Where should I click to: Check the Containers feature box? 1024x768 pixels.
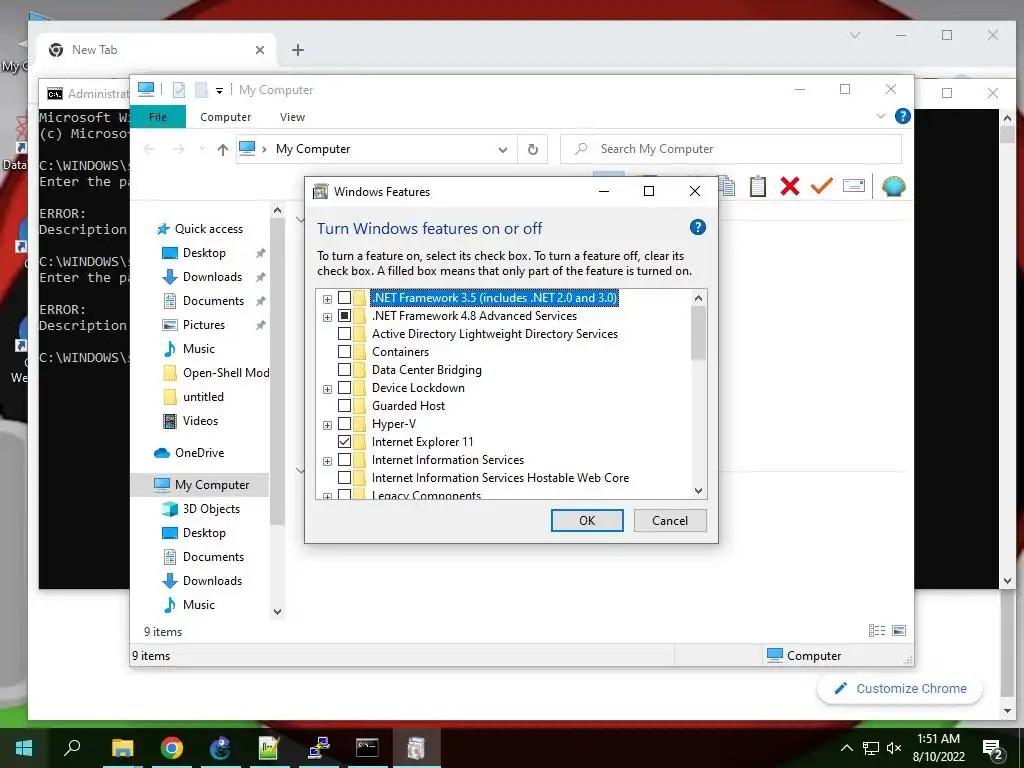[344, 352]
